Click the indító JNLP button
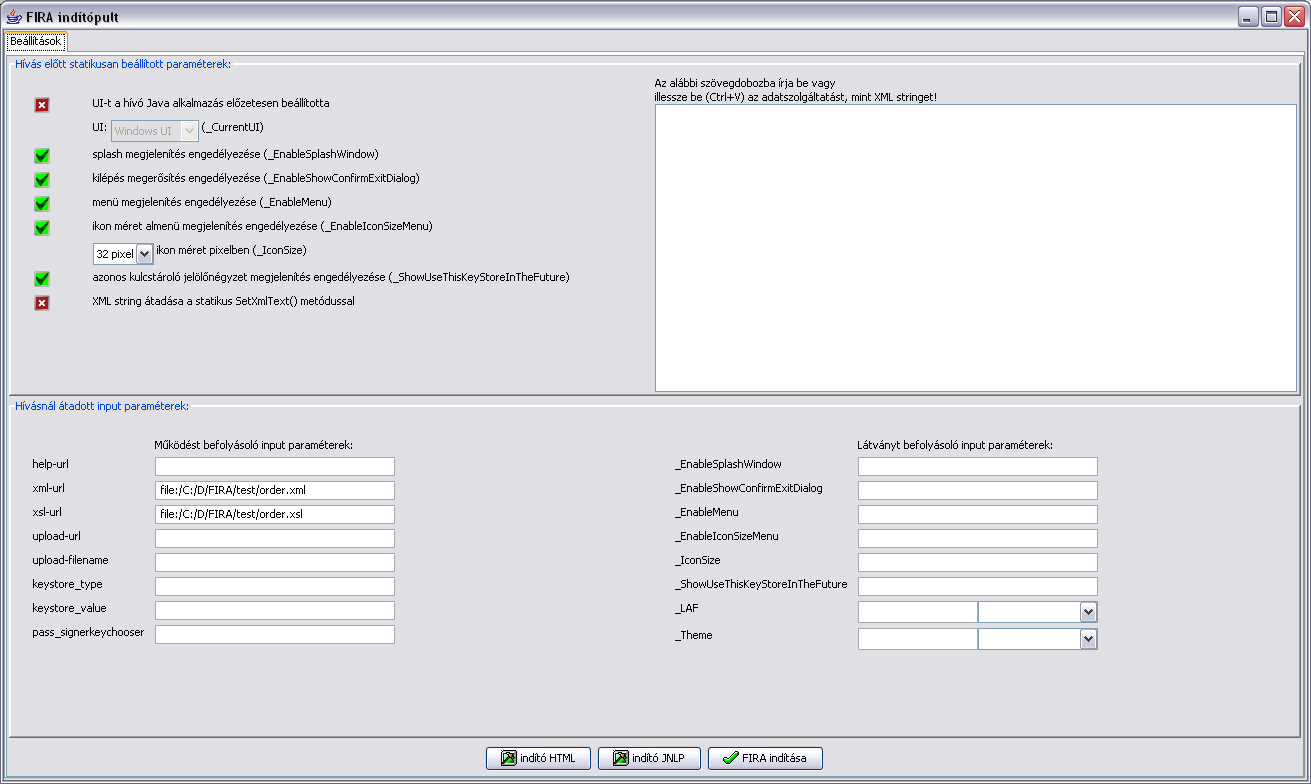1311x784 pixels. click(x=649, y=758)
